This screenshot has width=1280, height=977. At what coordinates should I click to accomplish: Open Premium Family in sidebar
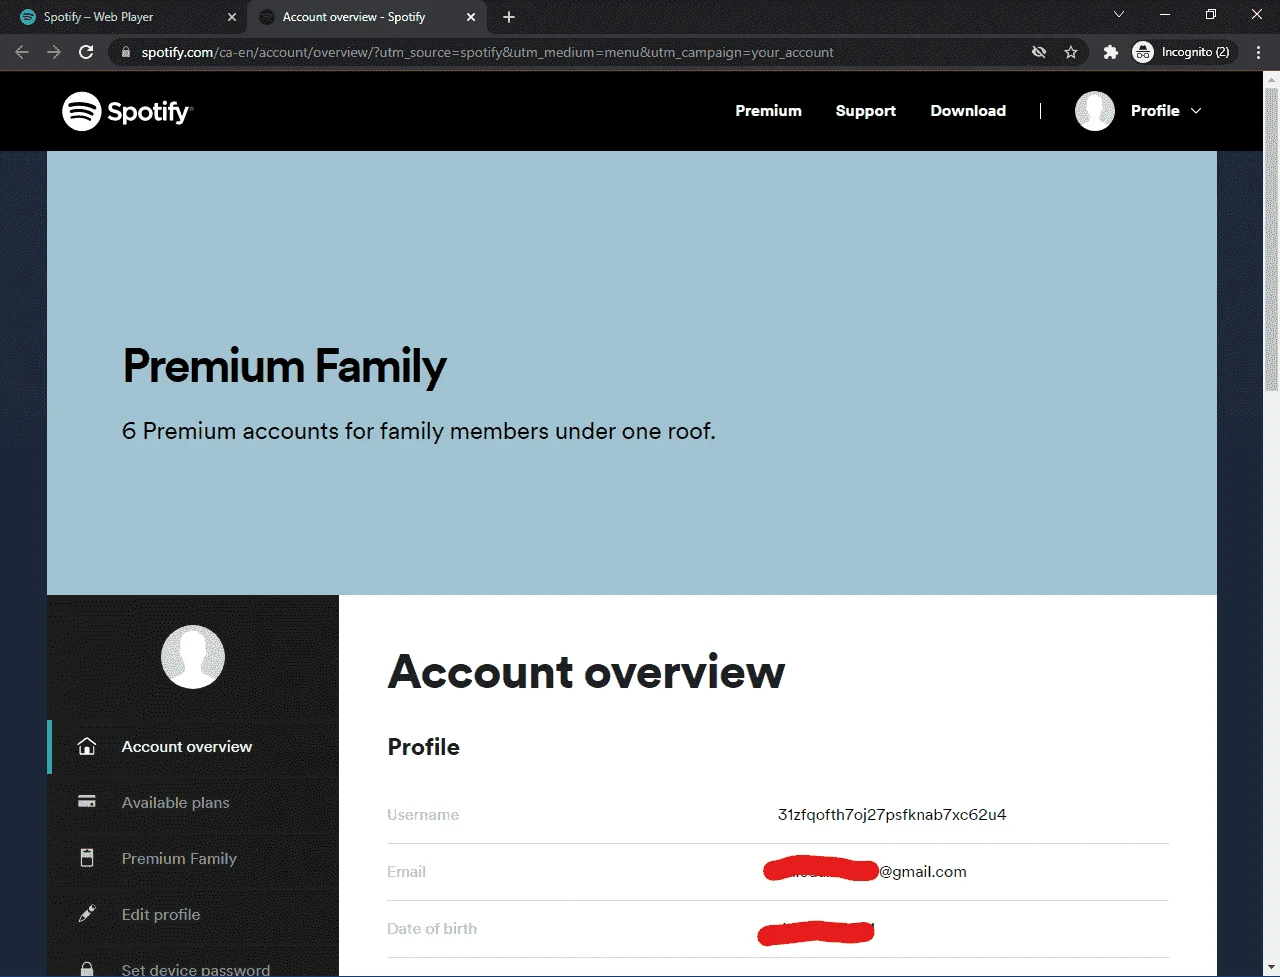(x=179, y=858)
